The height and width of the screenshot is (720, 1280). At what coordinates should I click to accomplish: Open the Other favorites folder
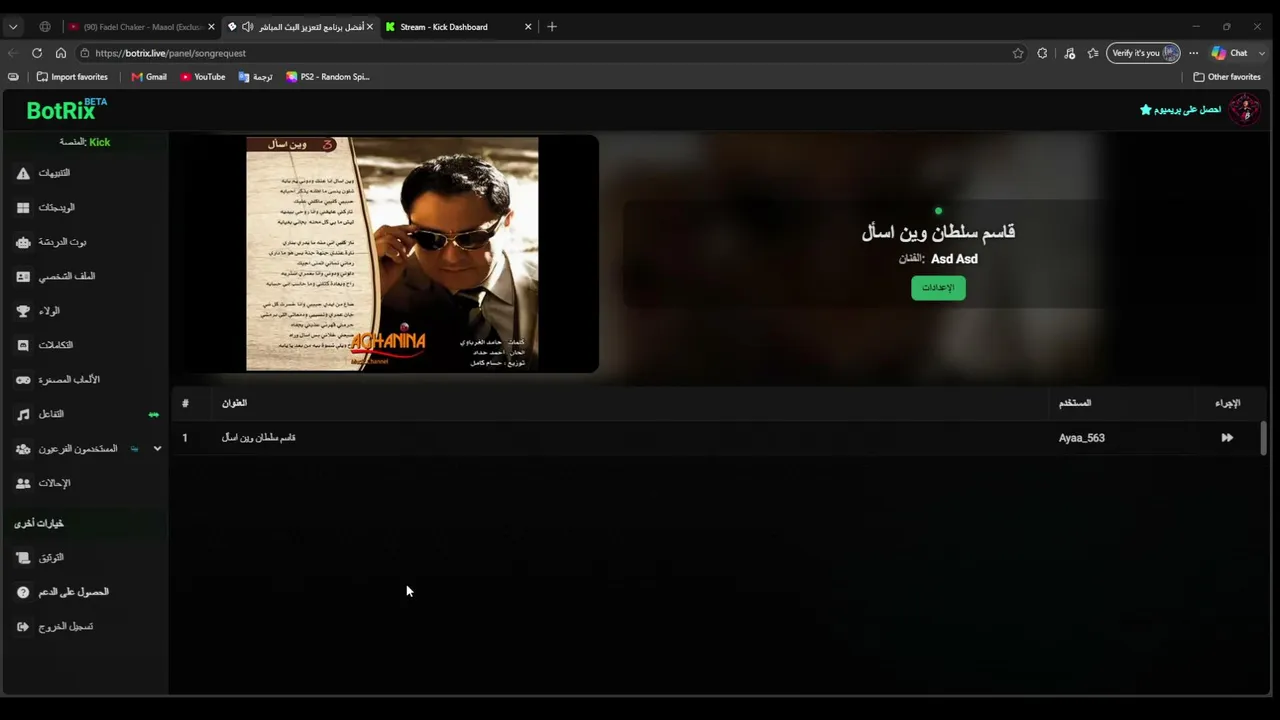click(x=1227, y=77)
